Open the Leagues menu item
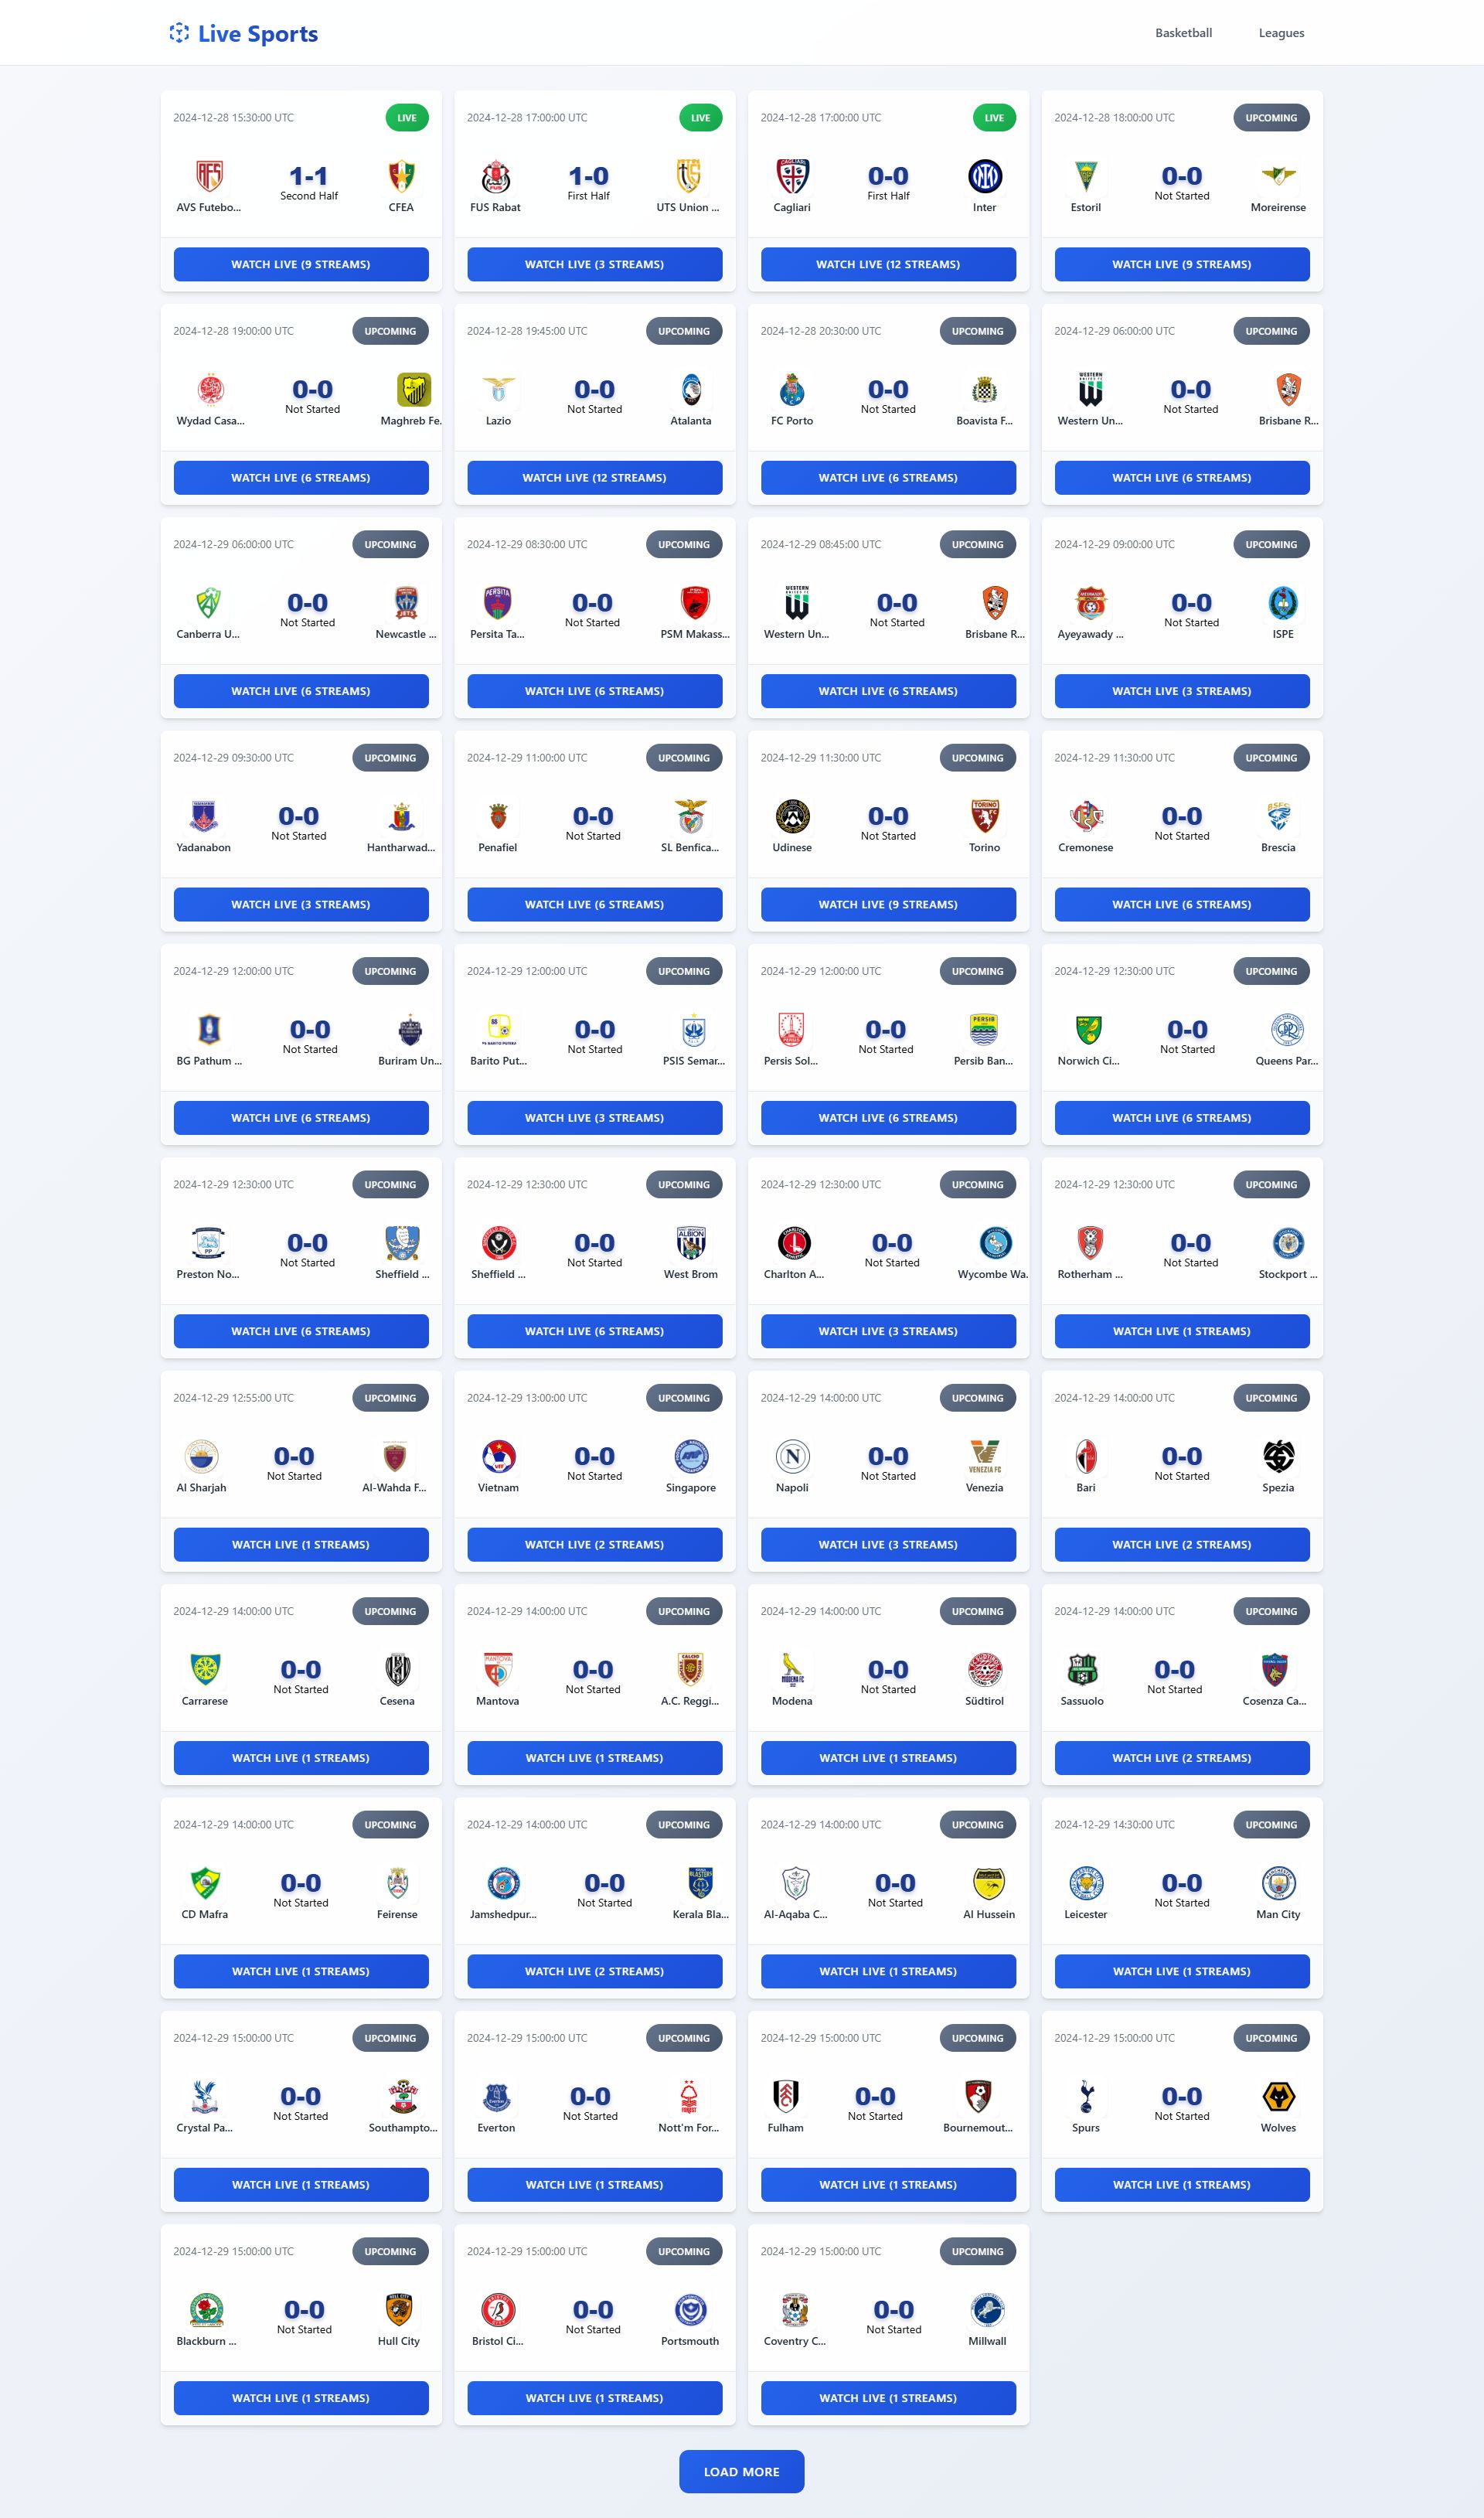This screenshot has height=2518, width=1484. coord(1281,33)
